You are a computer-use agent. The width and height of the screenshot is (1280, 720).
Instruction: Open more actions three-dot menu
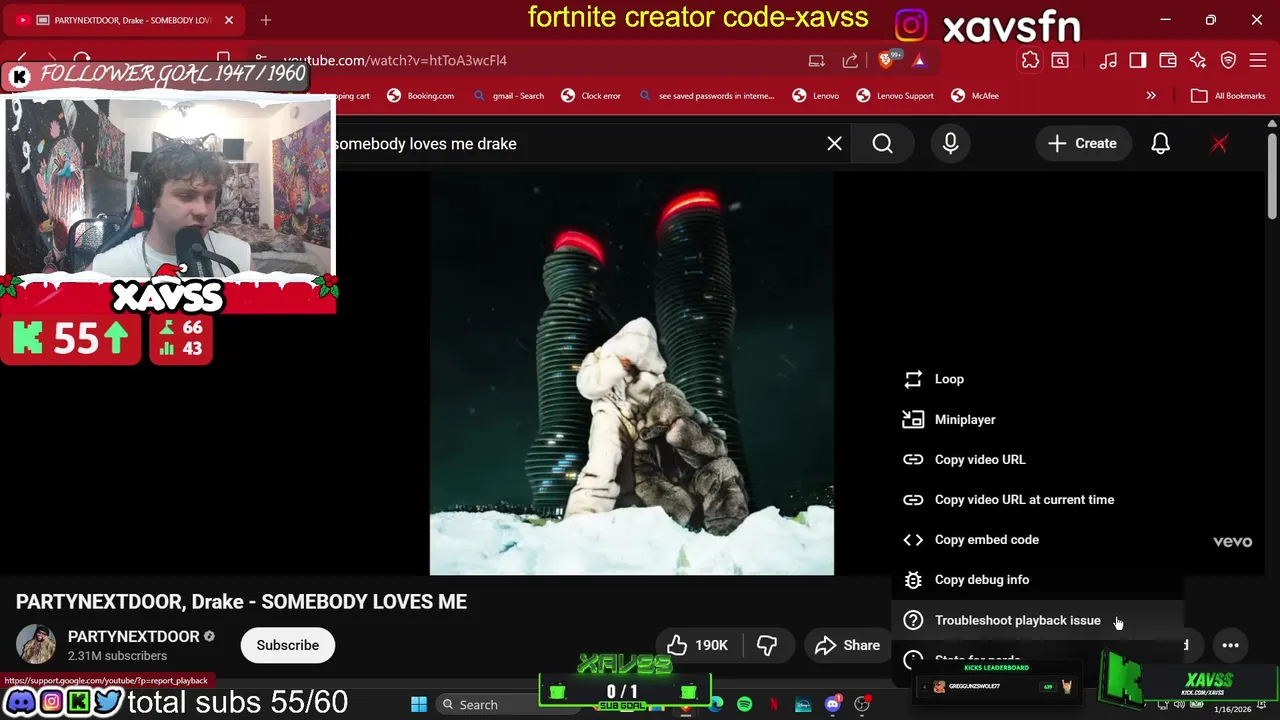tap(1230, 645)
